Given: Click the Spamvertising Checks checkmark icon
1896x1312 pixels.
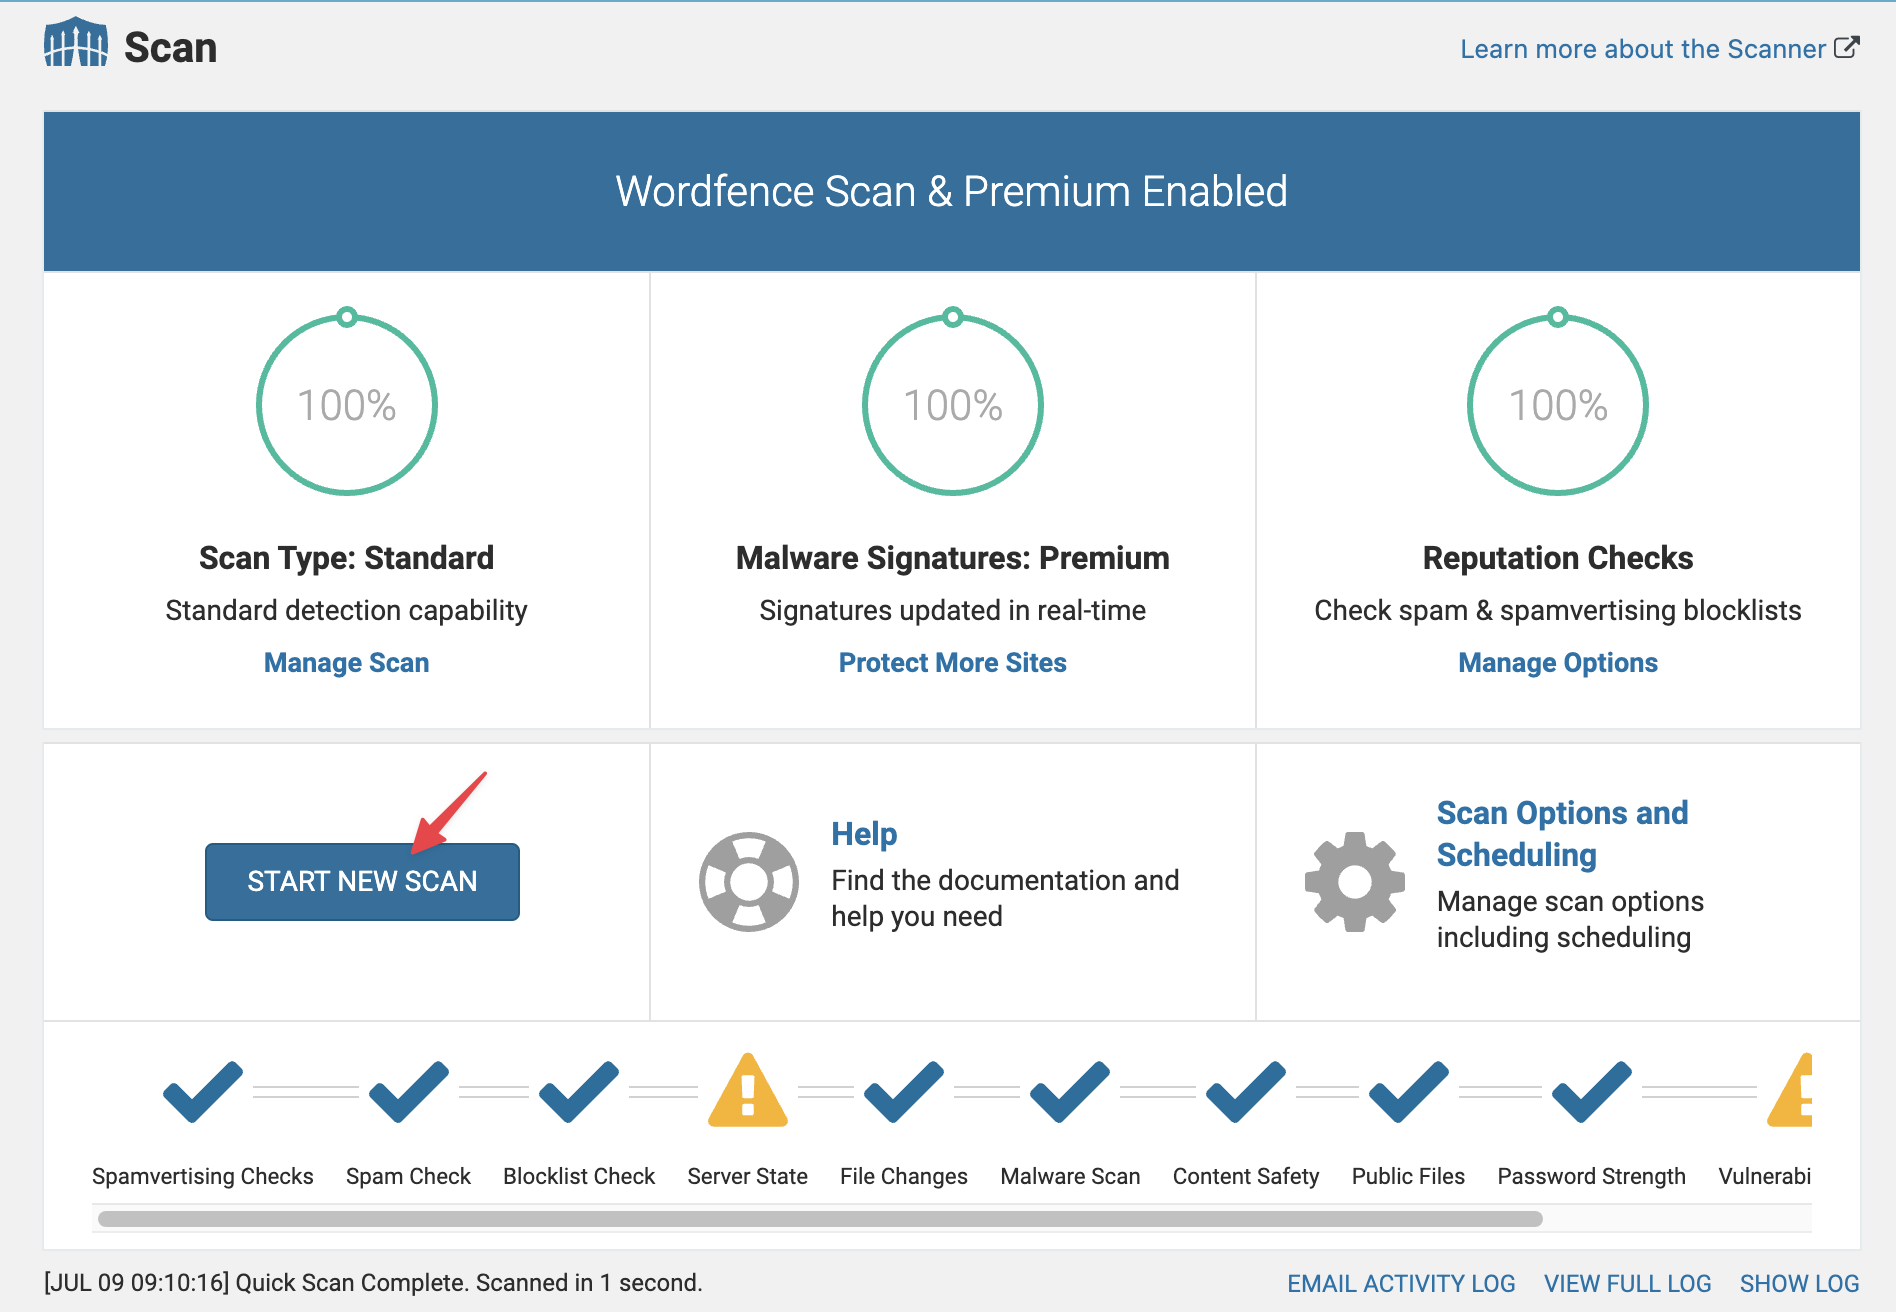Looking at the screenshot, I should tap(203, 1091).
